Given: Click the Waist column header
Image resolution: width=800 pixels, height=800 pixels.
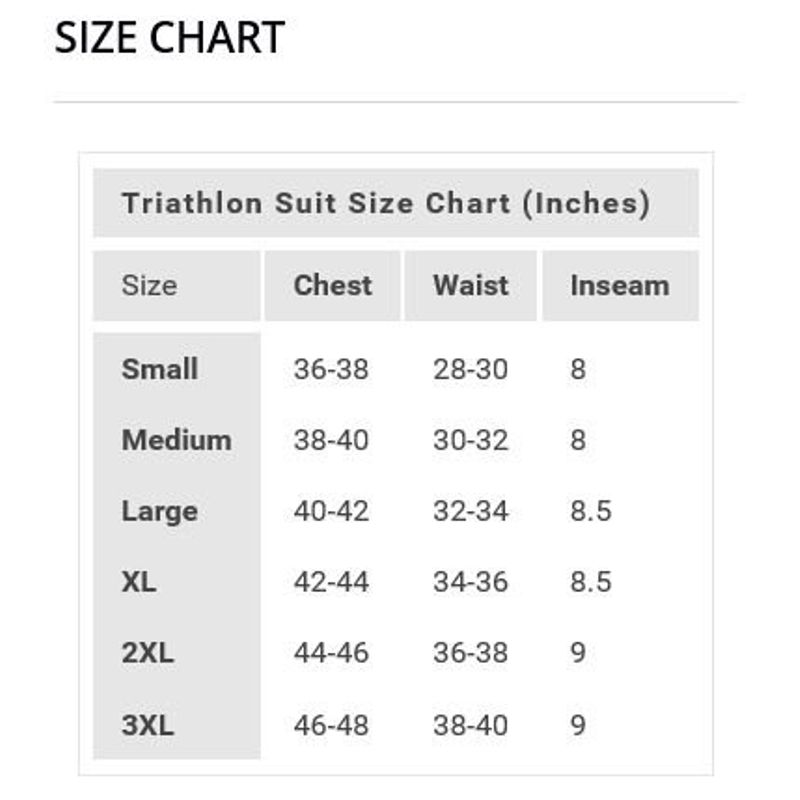Looking at the screenshot, I should pos(471,285).
